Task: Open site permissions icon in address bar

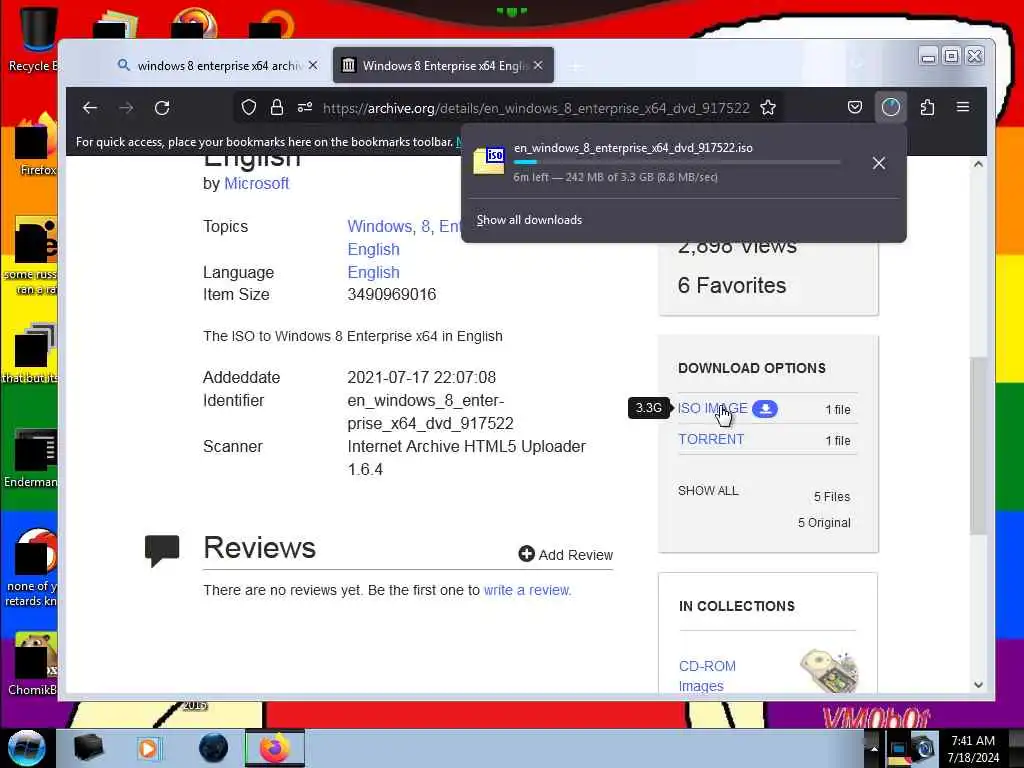Action: (305, 107)
